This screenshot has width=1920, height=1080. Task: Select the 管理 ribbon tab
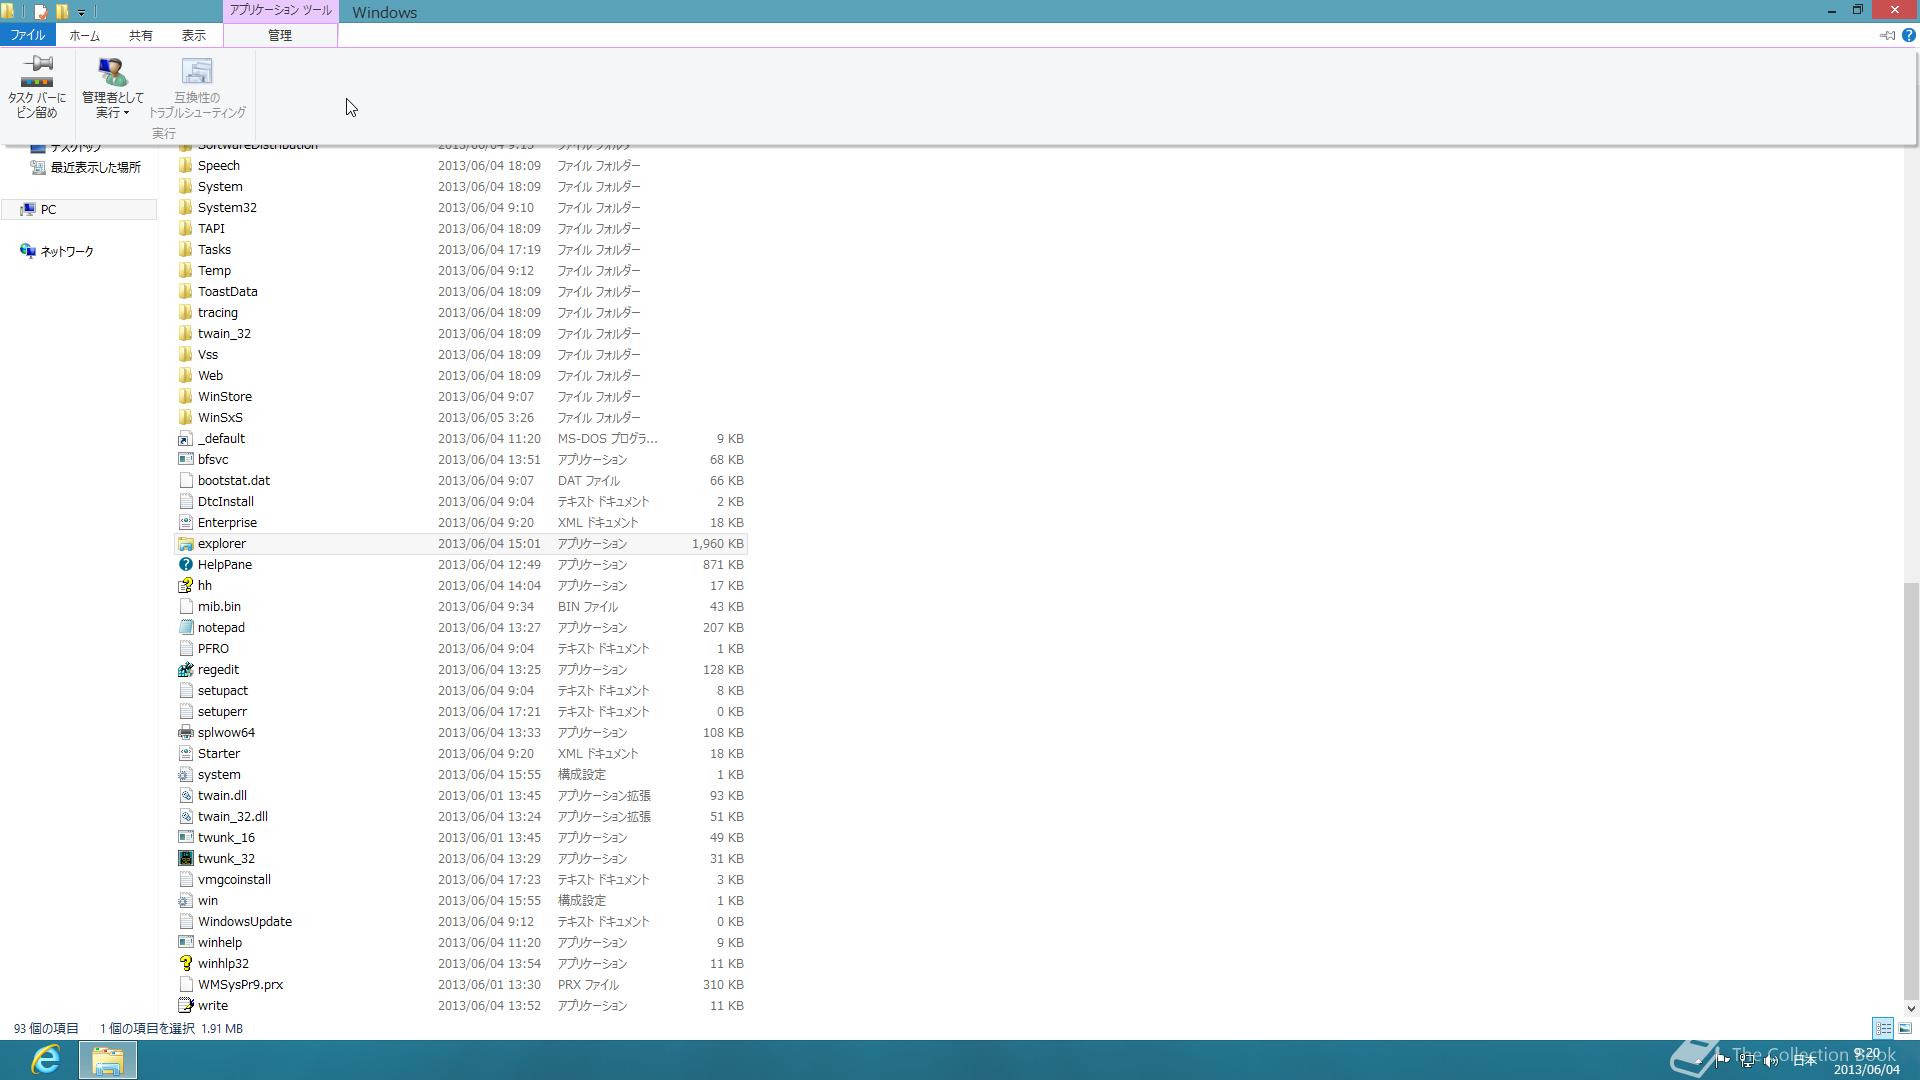click(x=280, y=35)
